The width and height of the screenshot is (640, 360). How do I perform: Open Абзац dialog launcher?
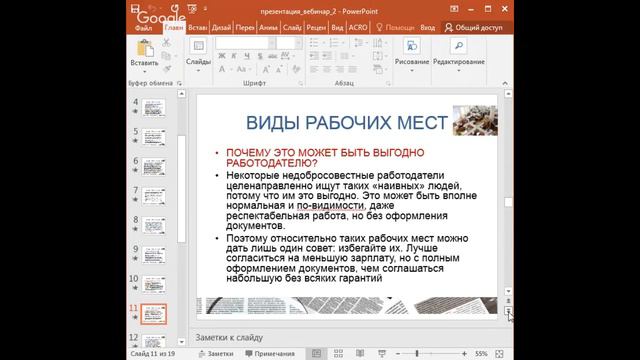pos(388,83)
